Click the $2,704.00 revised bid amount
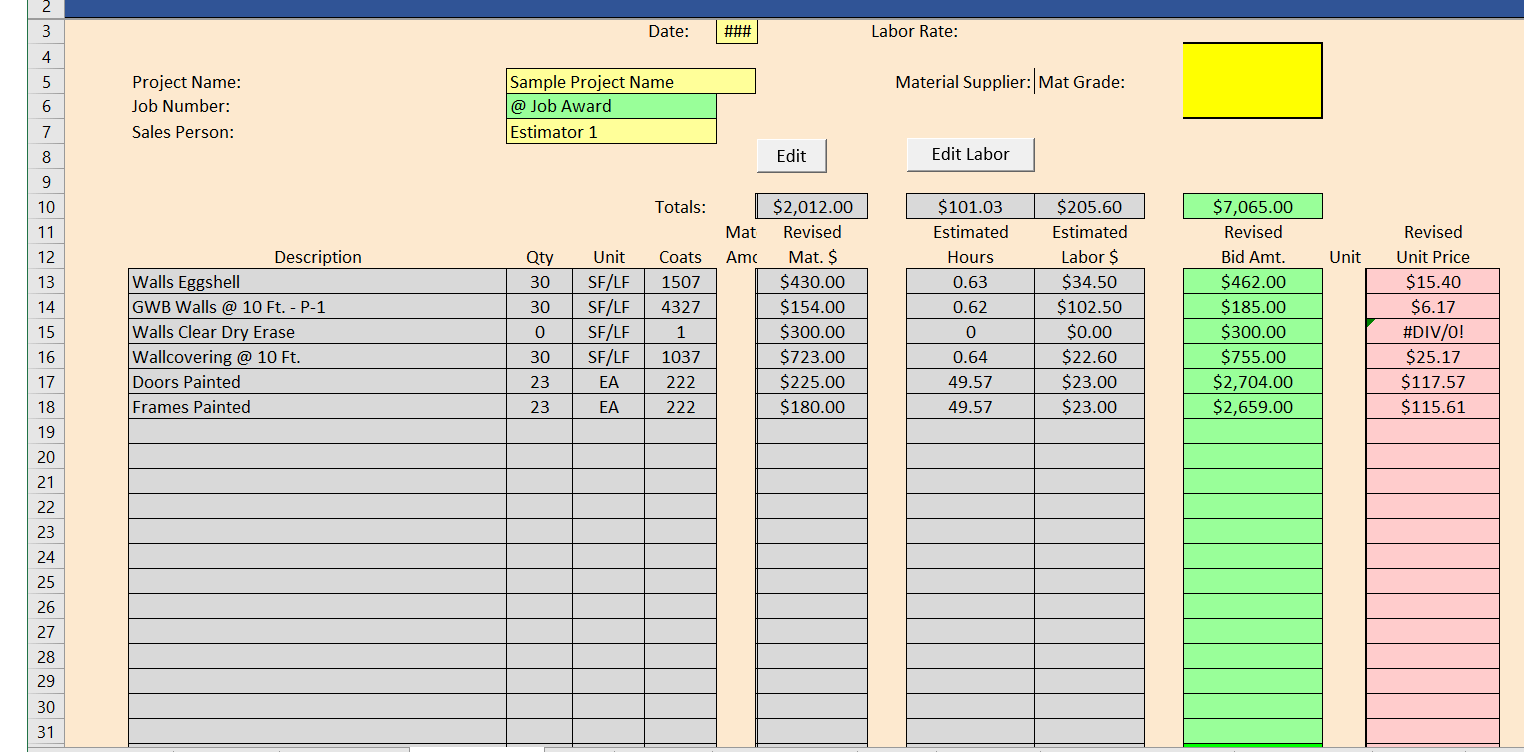 pyautogui.click(x=1252, y=382)
